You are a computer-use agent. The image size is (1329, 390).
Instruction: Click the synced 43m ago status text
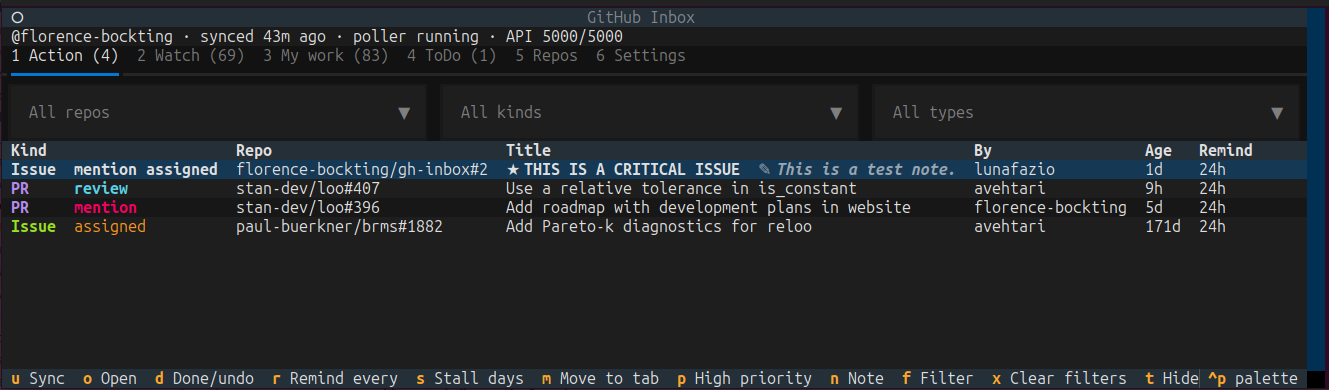pos(263,37)
